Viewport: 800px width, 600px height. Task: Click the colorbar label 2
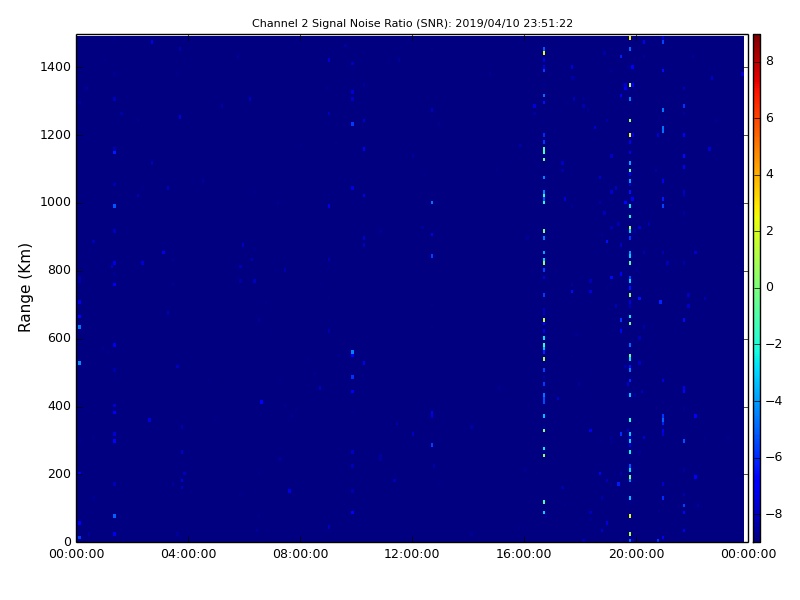(770, 231)
